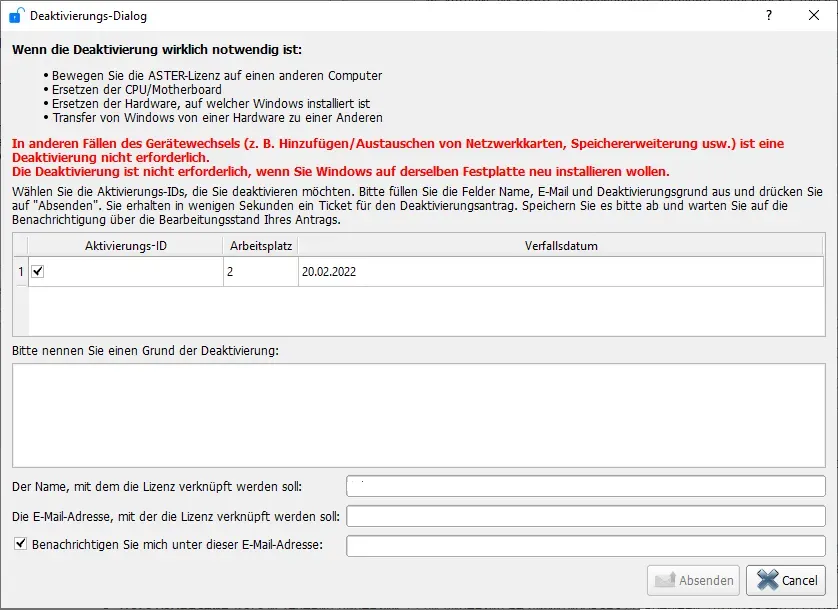Select the Arbeitsplatz cell showing 2
Image resolution: width=838 pixels, height=610 pixels.
259,271
